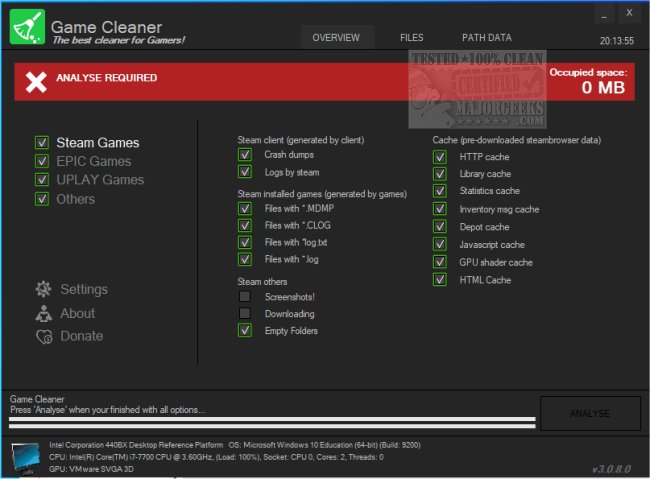650x479 pixels.
Task: Click the GPU: VMware SVGA 3D text
Action: pos(91,469)
